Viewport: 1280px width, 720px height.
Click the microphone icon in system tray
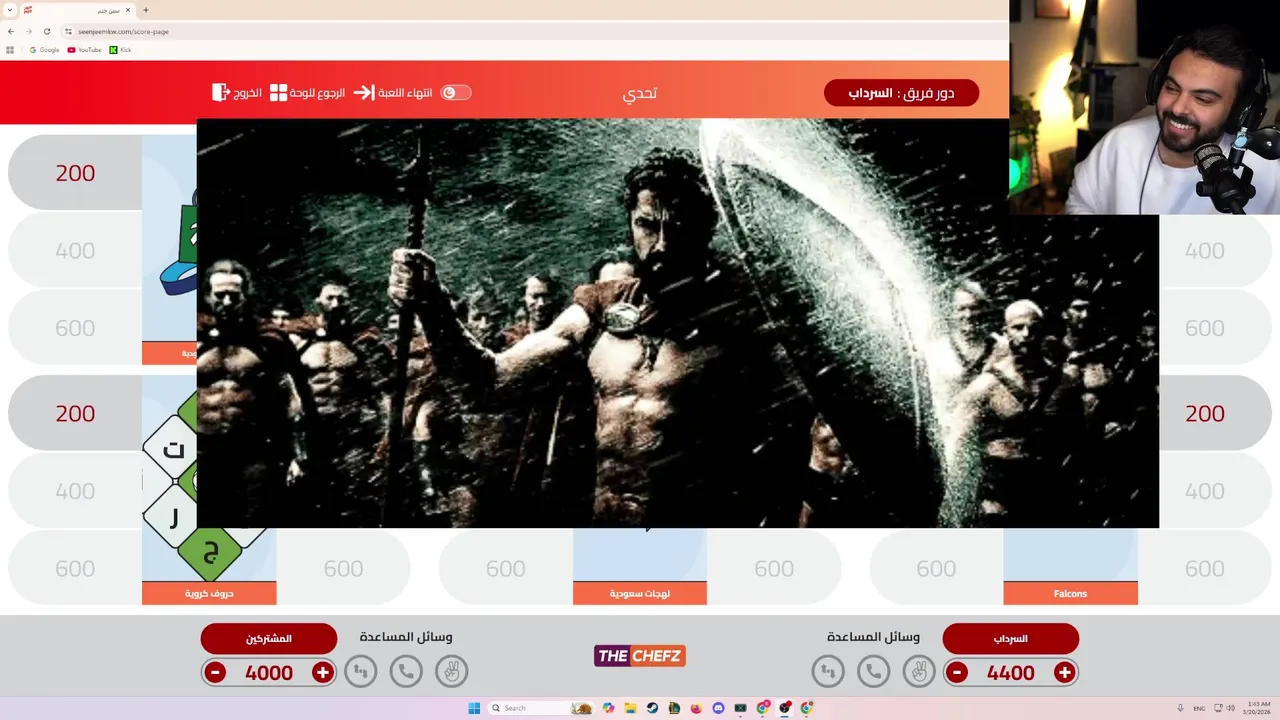click(1181, 708)
